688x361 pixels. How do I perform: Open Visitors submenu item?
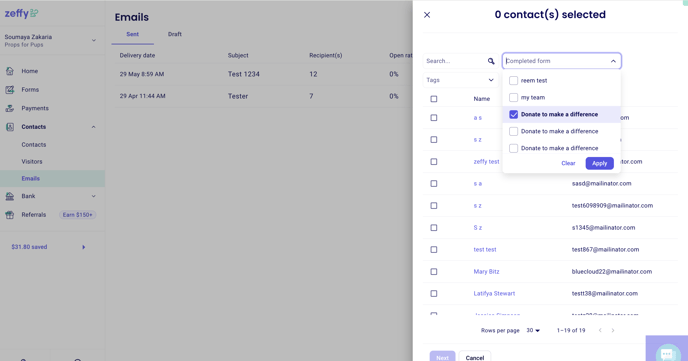point(32,161)
